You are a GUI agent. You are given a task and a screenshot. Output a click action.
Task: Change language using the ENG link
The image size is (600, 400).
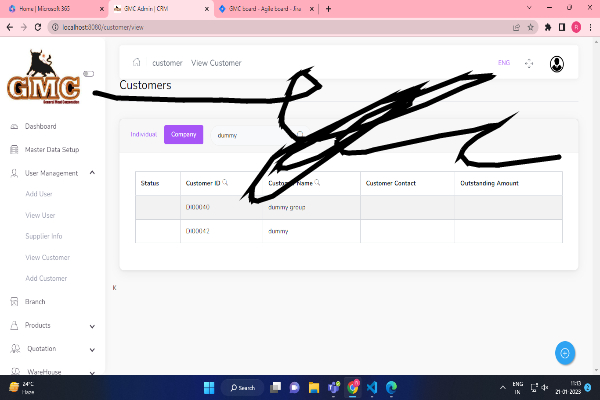503,63
